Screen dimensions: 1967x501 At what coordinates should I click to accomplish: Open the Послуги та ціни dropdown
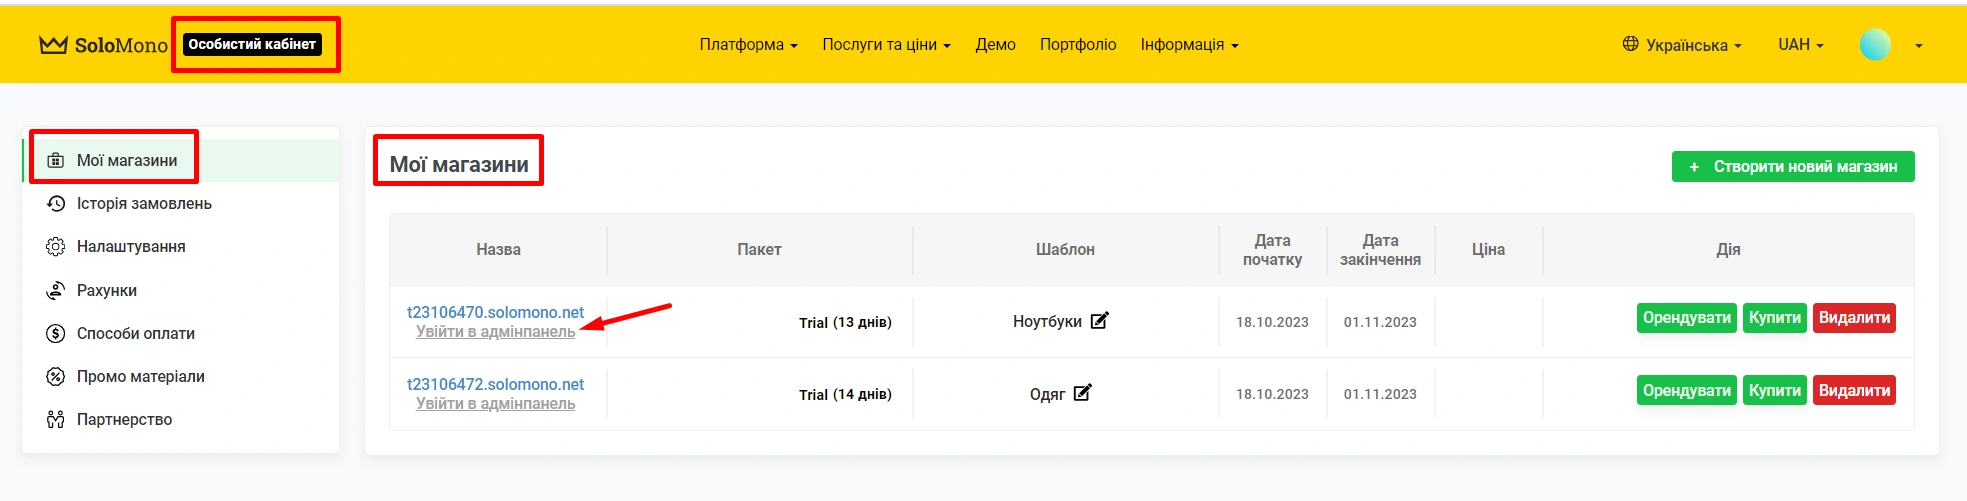coord(886,45)
